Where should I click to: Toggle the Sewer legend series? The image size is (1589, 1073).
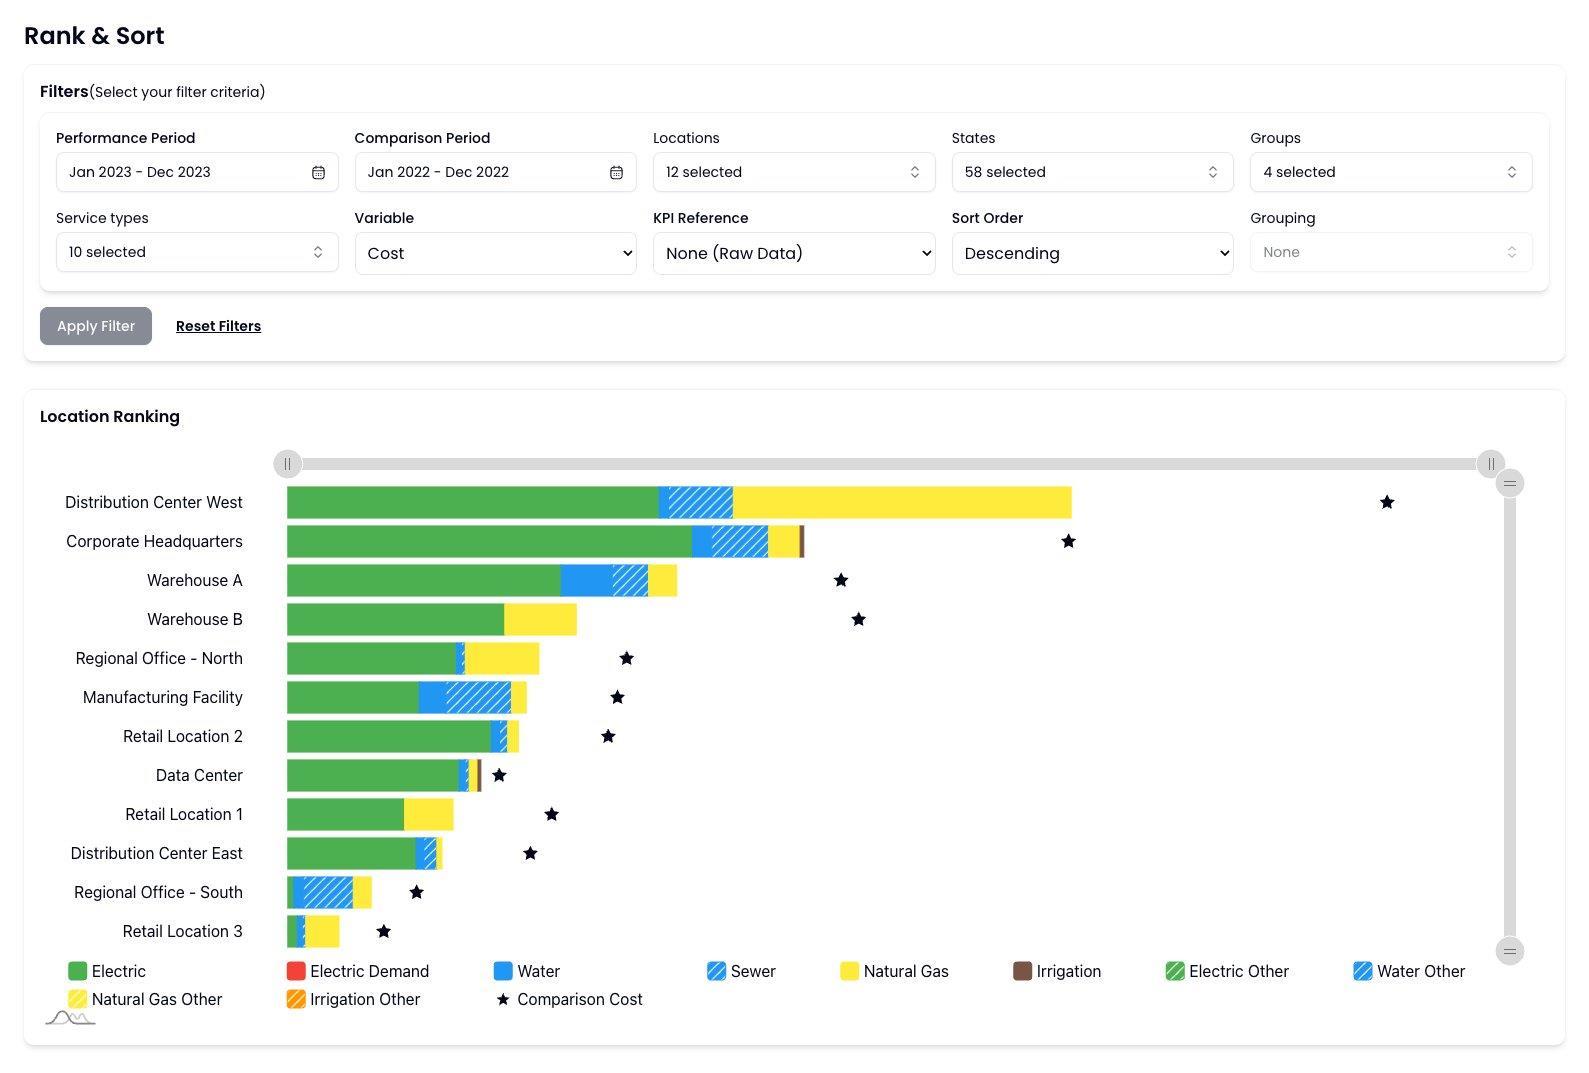(741, 971)
